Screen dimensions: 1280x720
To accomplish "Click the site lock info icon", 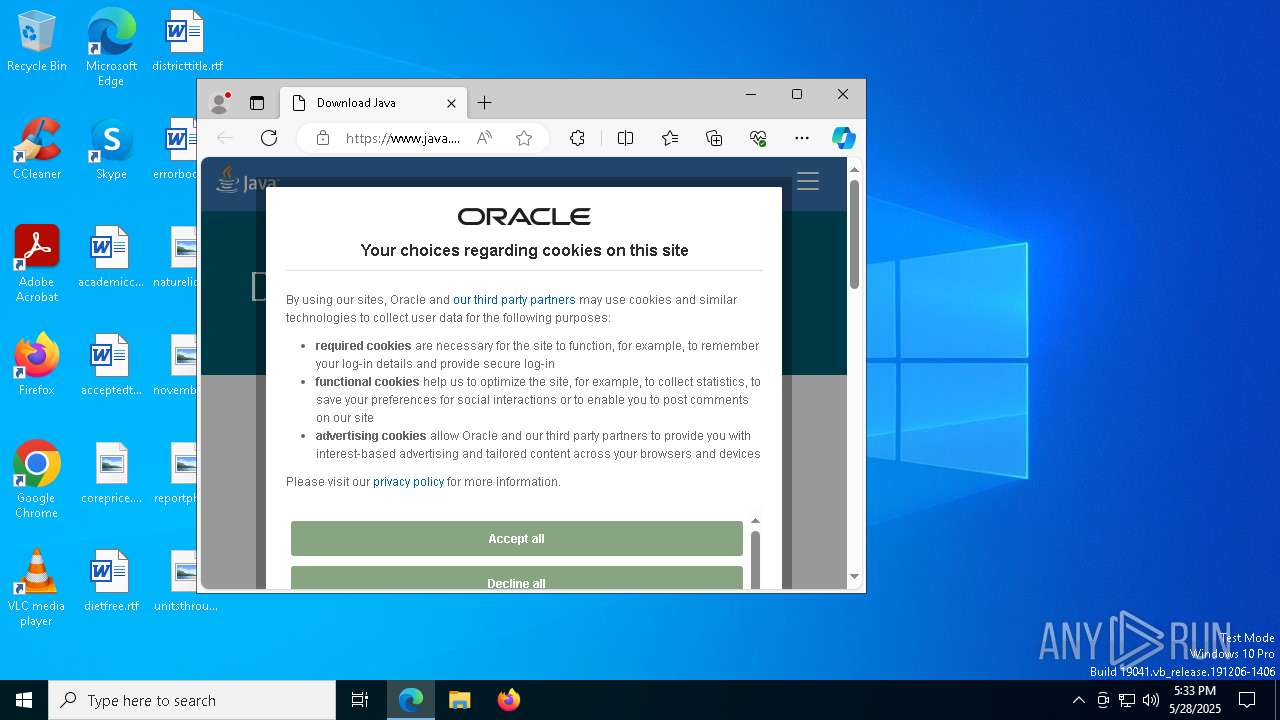I will coord(322,138).
